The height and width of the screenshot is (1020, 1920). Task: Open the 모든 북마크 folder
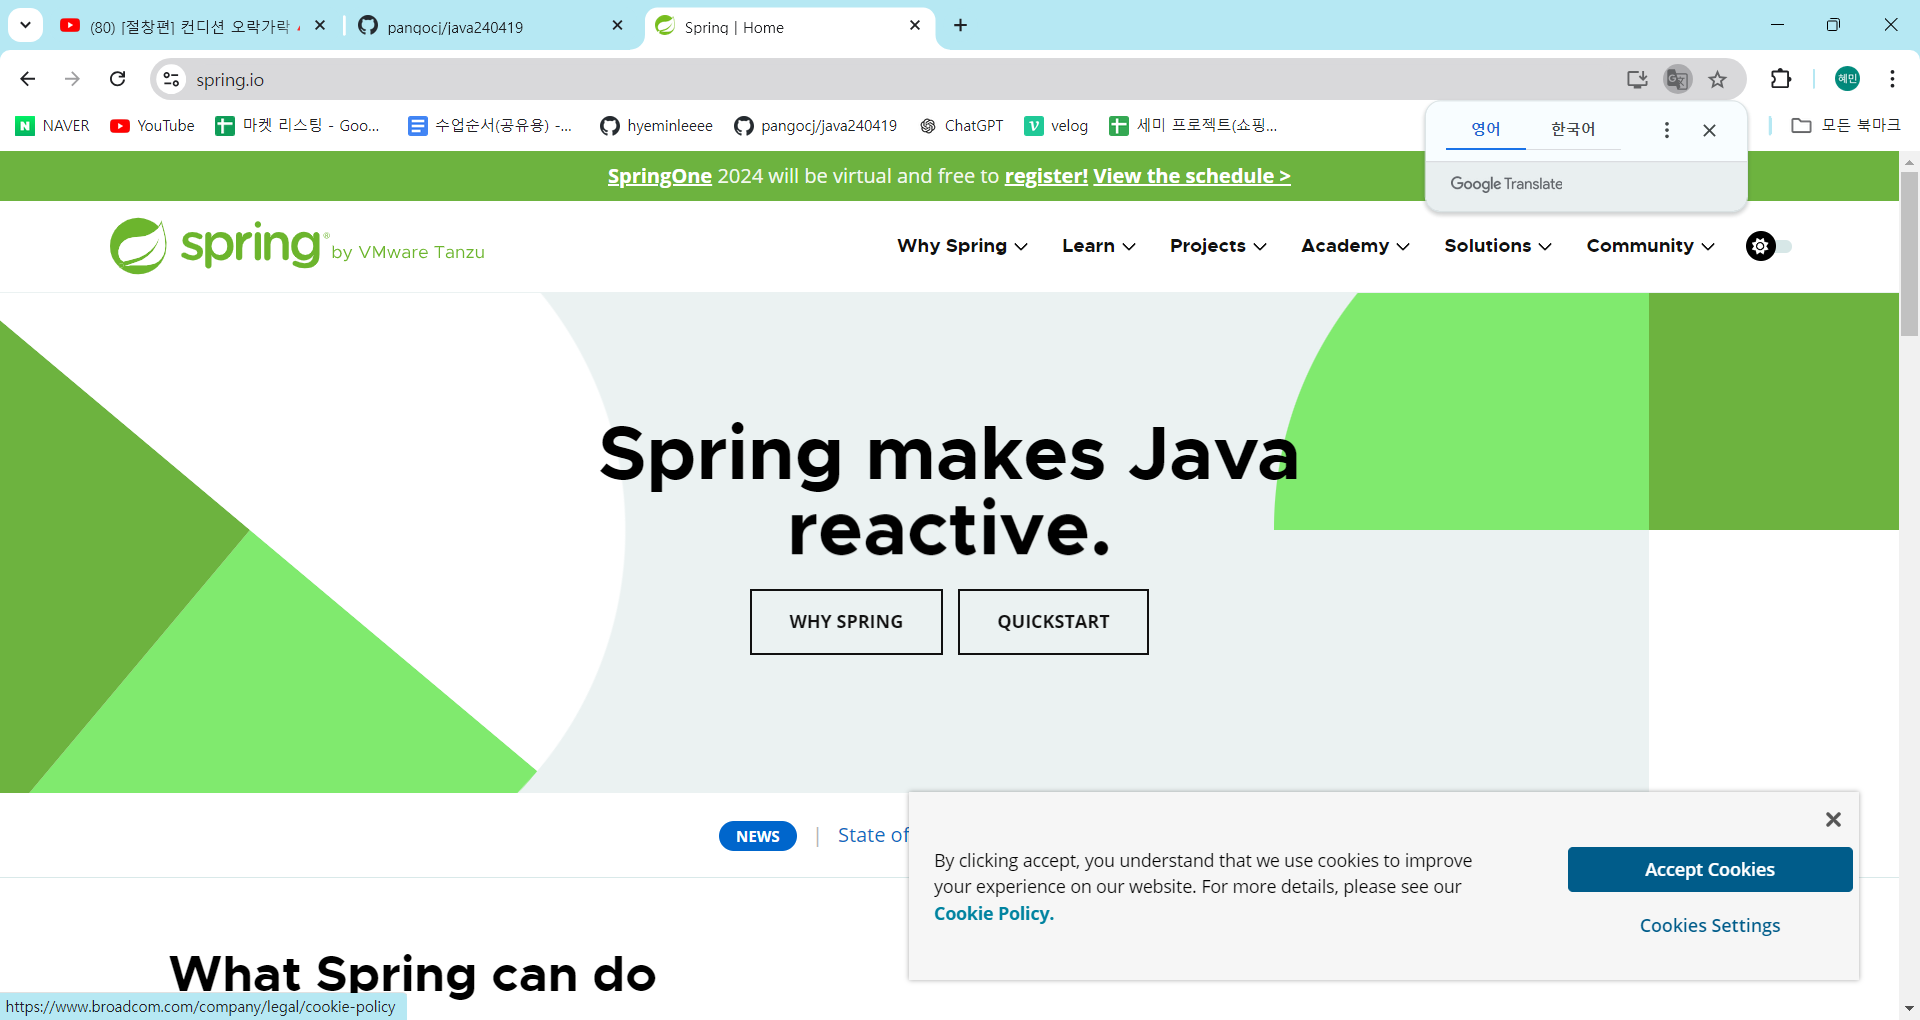[x=1845, y=125]
